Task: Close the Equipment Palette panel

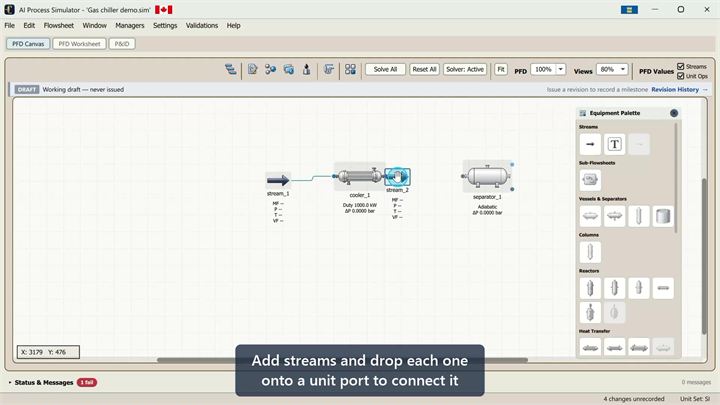Action: pos(674,113)
